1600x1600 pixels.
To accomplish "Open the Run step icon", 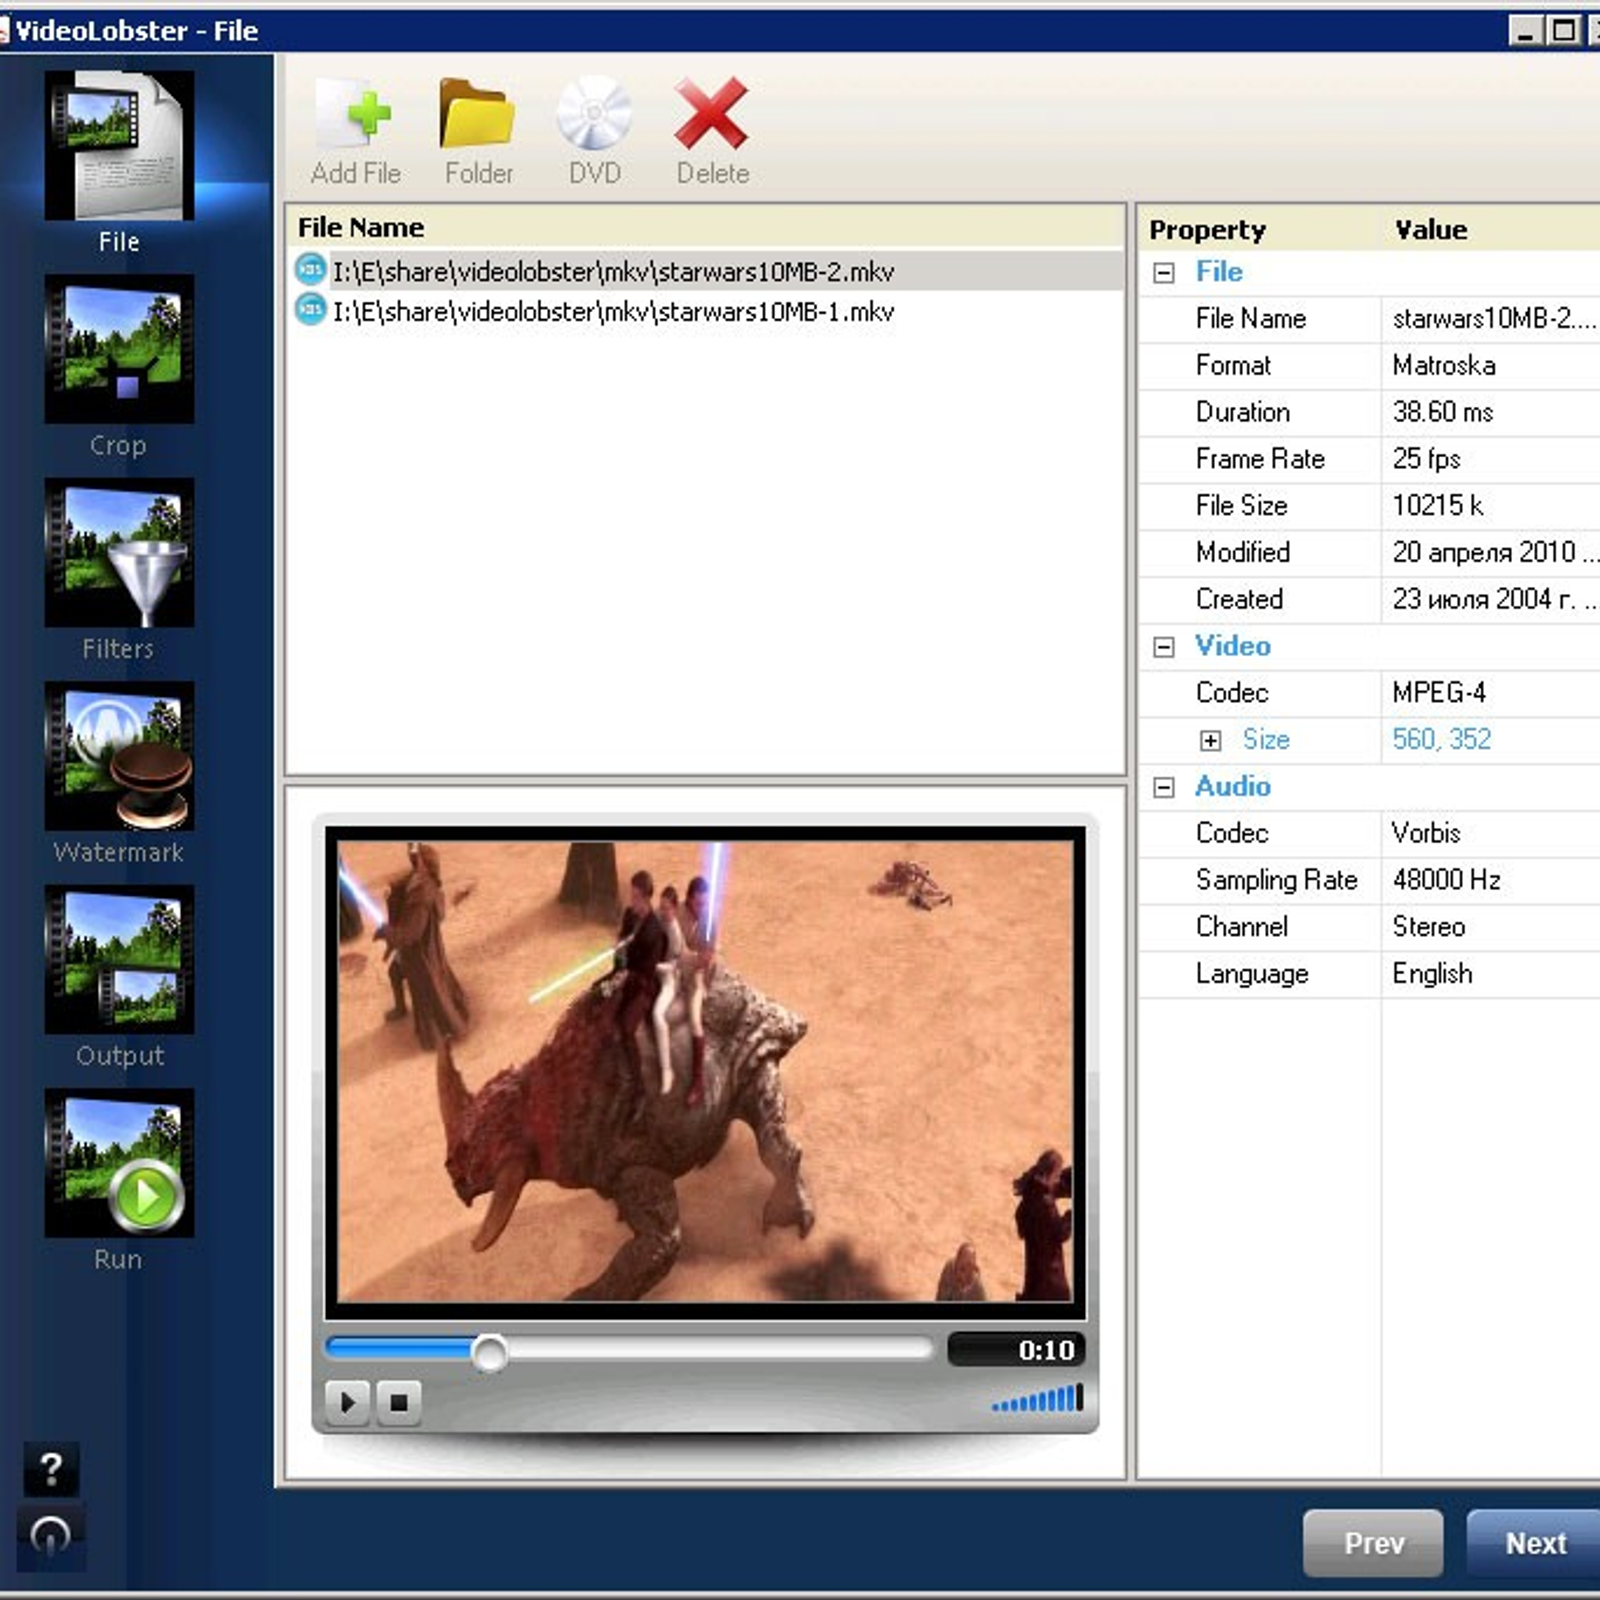I will pos(119,1163).
